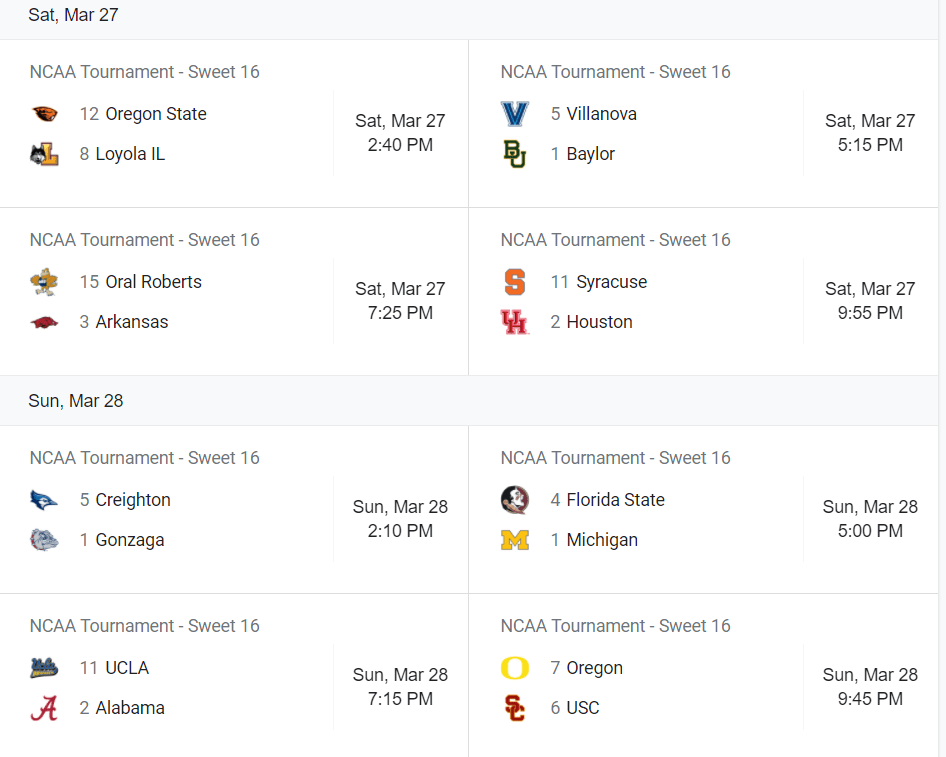The width and height of the screenshot is (946, 757).
Task: Click the Oregon O logo
Action: tap(515, 668)
